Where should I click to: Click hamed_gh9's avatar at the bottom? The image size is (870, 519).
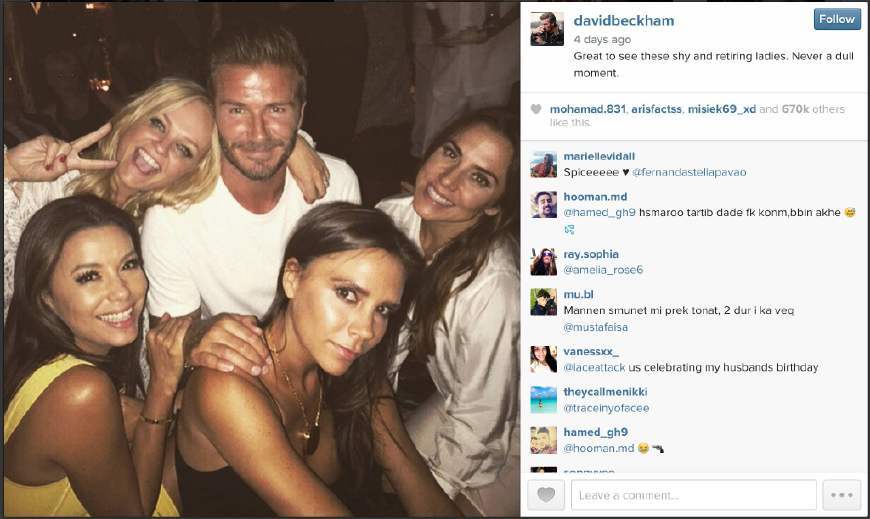point(544,440)
